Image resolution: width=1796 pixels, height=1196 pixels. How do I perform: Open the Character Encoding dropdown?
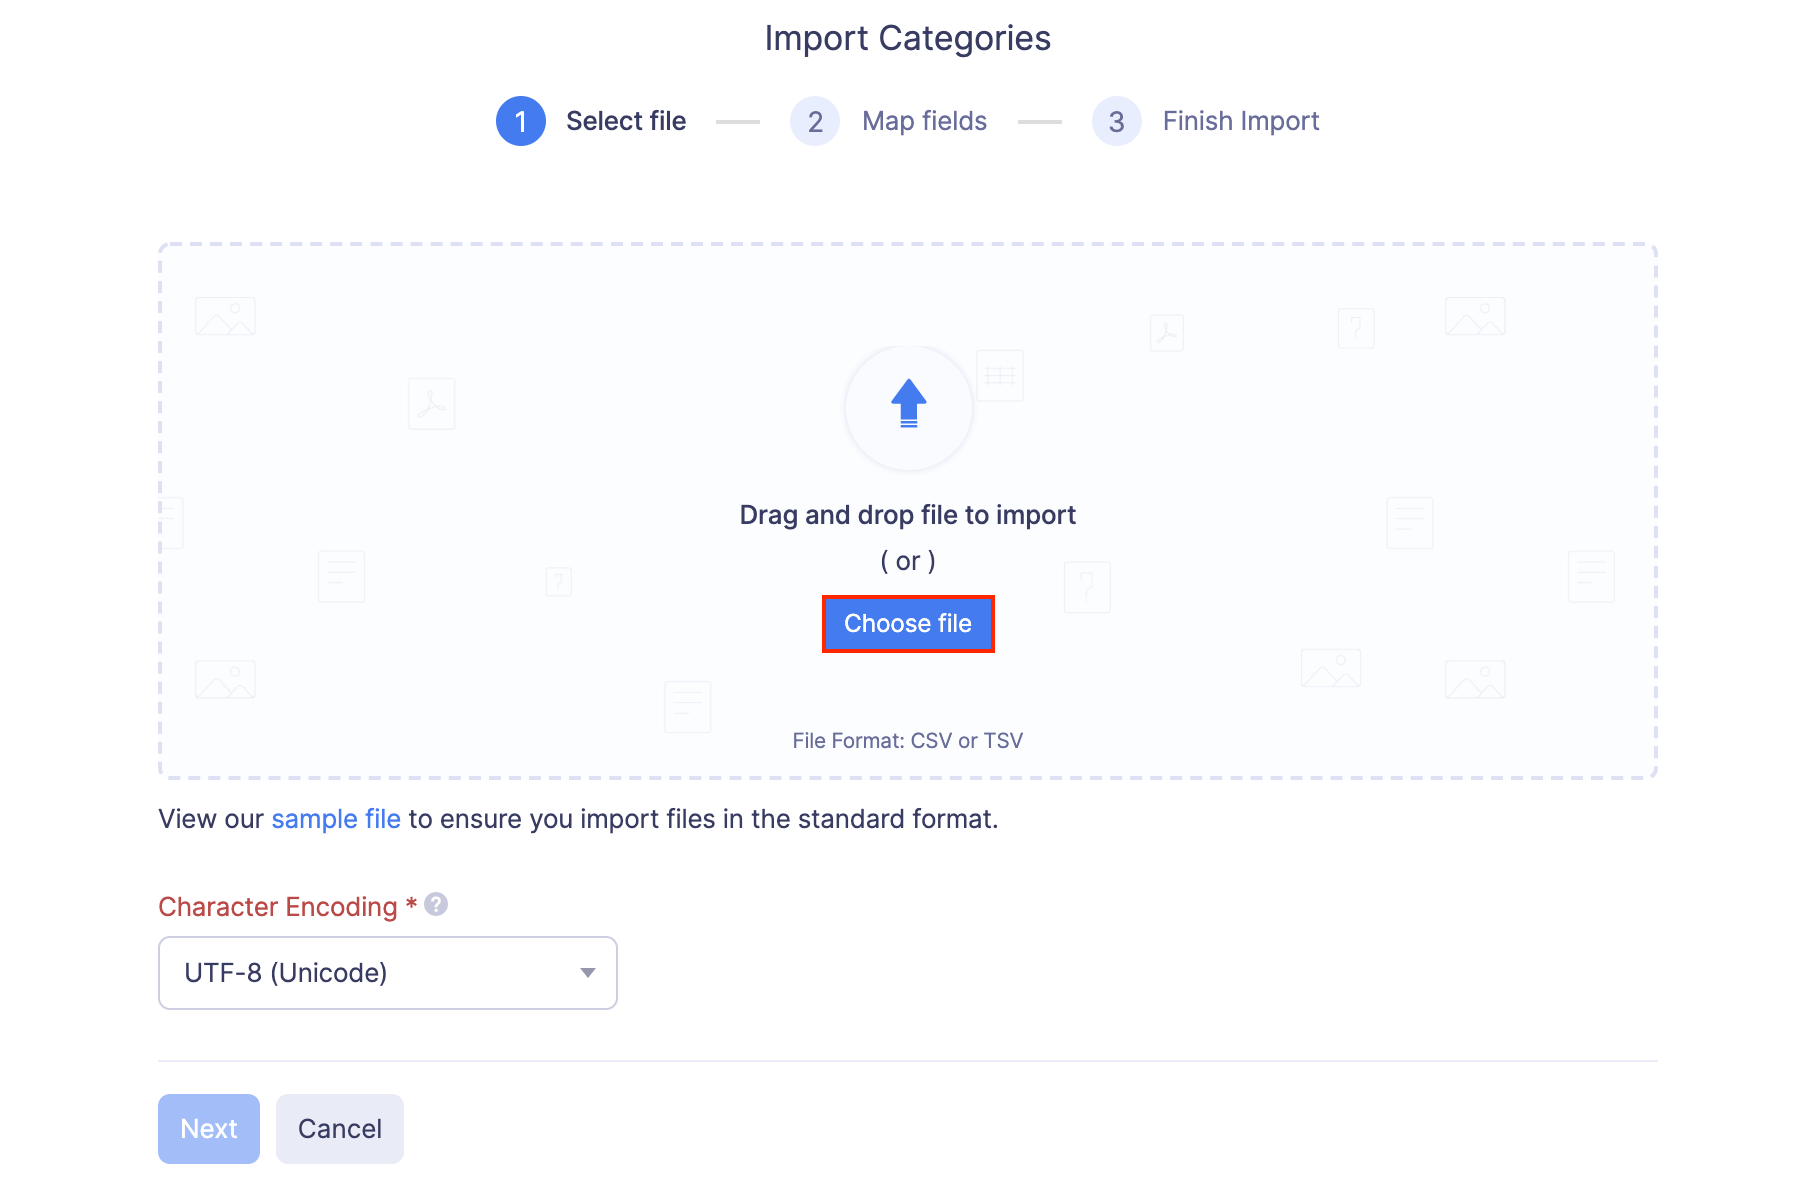click(x=387, y=972)
